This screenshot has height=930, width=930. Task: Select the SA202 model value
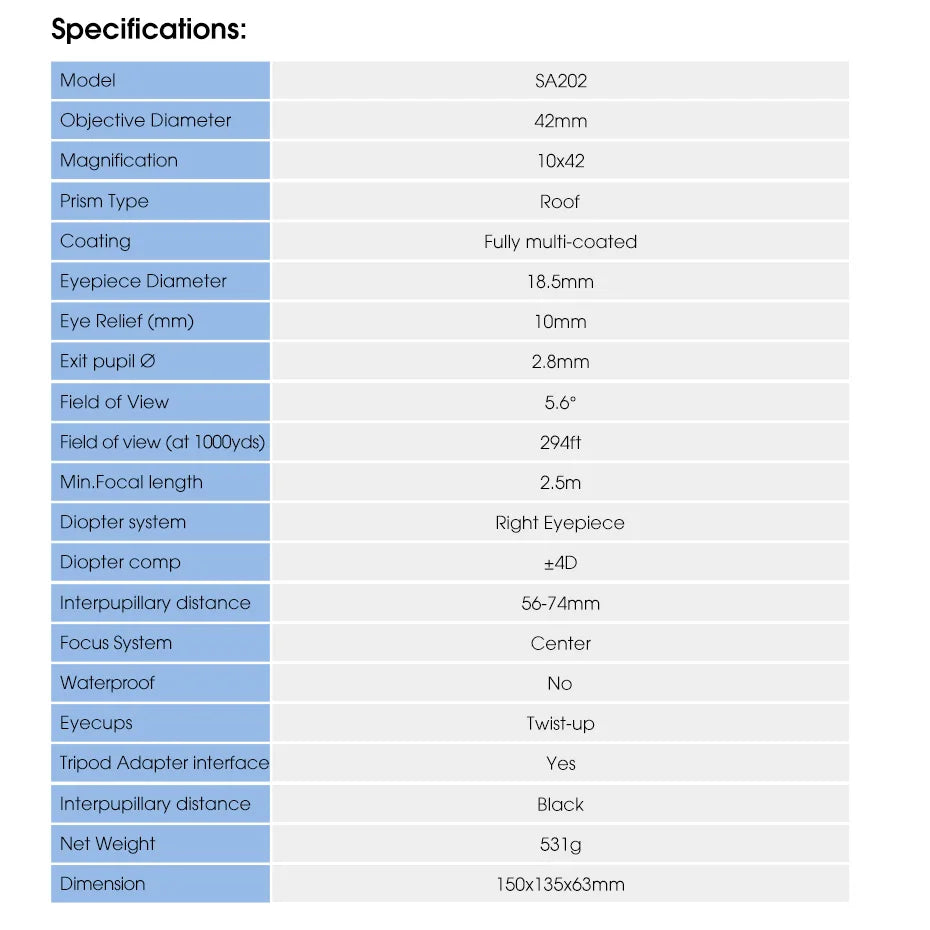point(560,81)
